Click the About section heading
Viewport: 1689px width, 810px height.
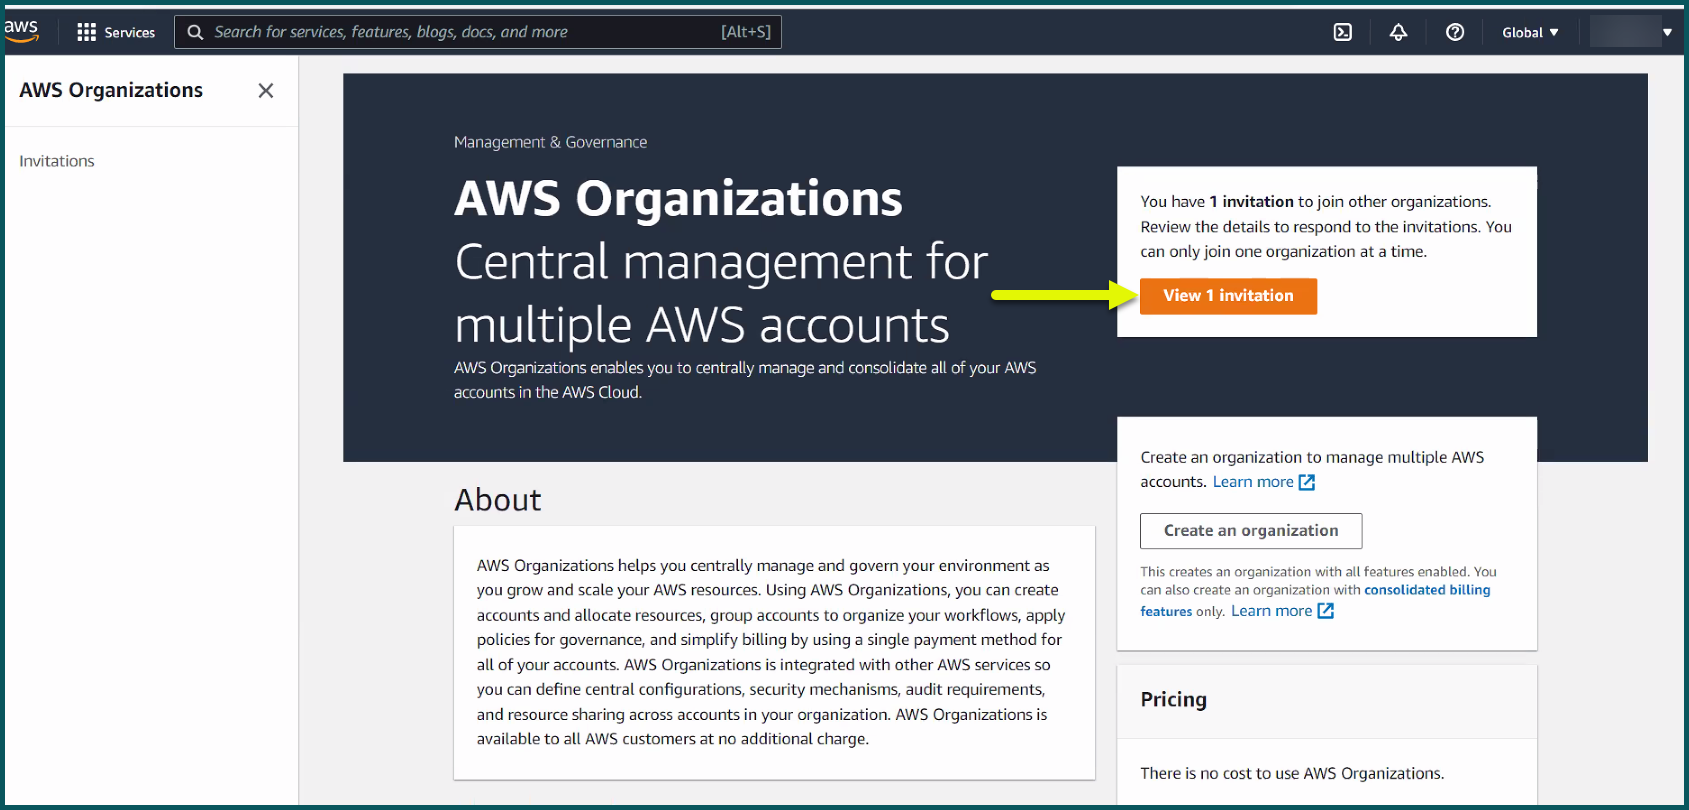498,500
